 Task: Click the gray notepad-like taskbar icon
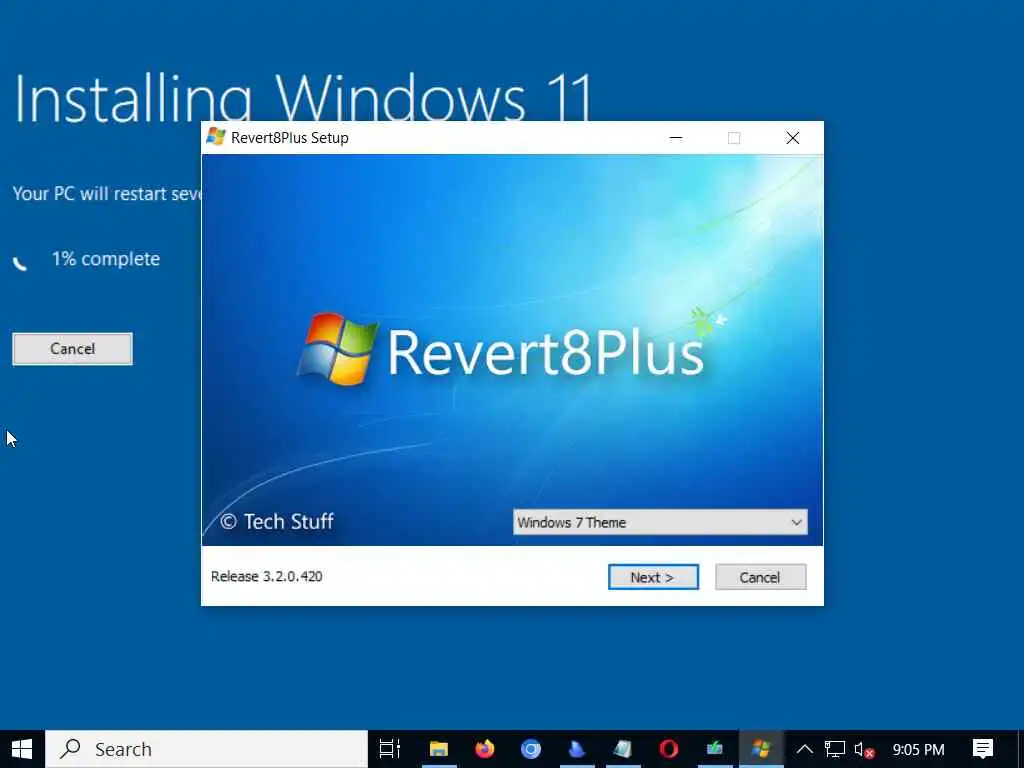click(x=622, y=749)
